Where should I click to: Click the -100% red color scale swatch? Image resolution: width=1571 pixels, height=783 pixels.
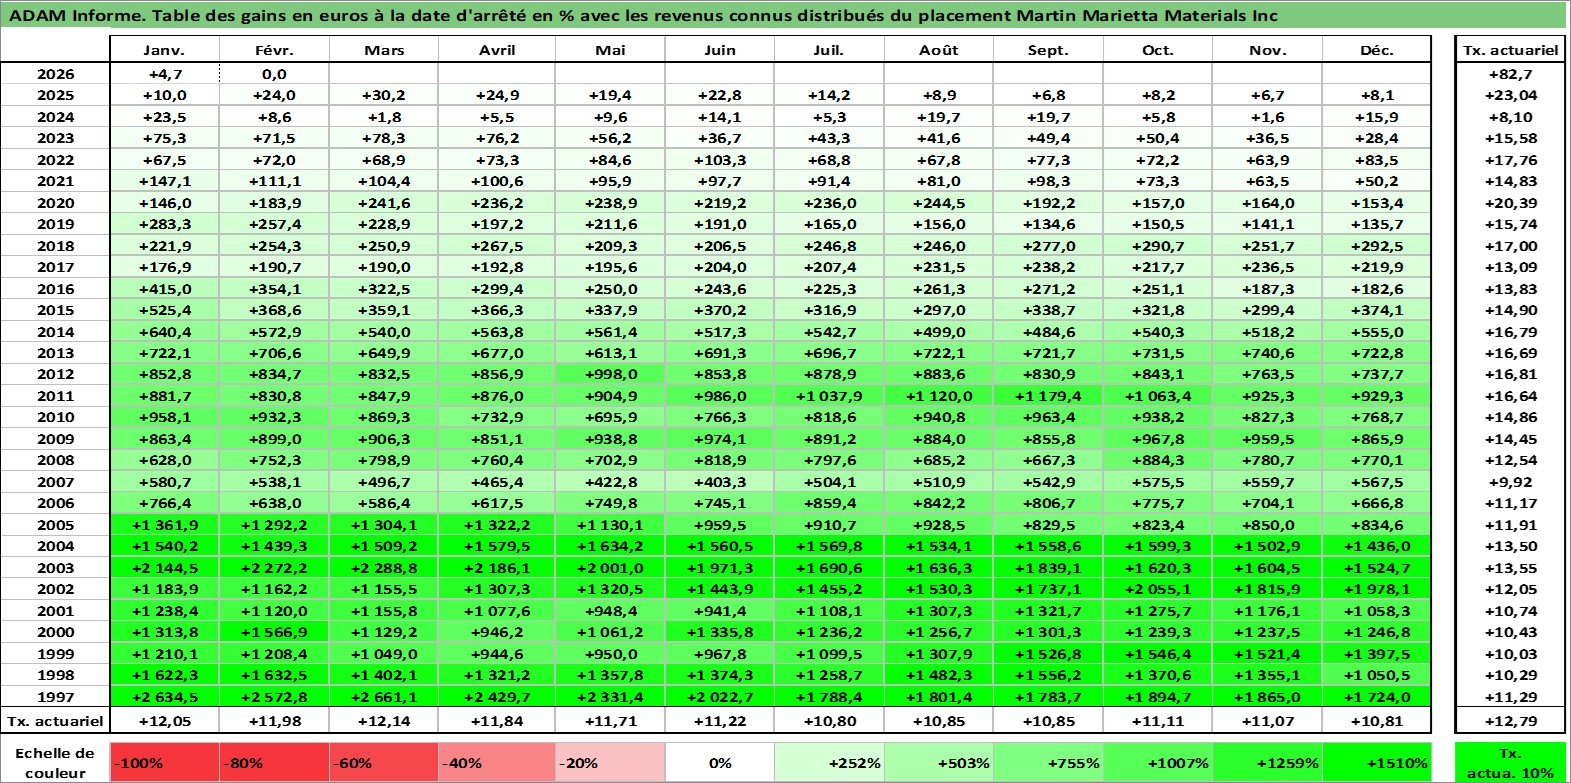(x=164, y=762)
